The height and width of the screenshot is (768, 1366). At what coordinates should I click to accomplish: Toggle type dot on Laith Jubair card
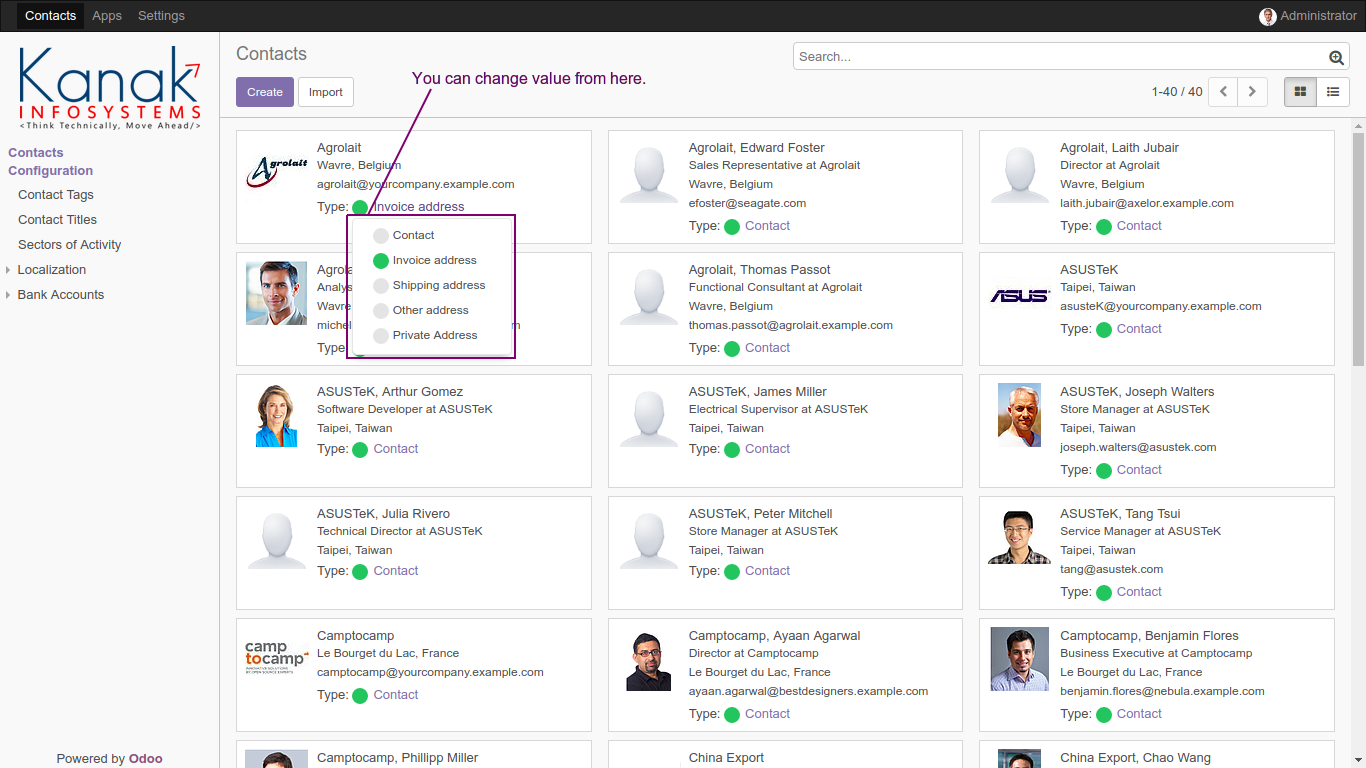(1104, 227)
